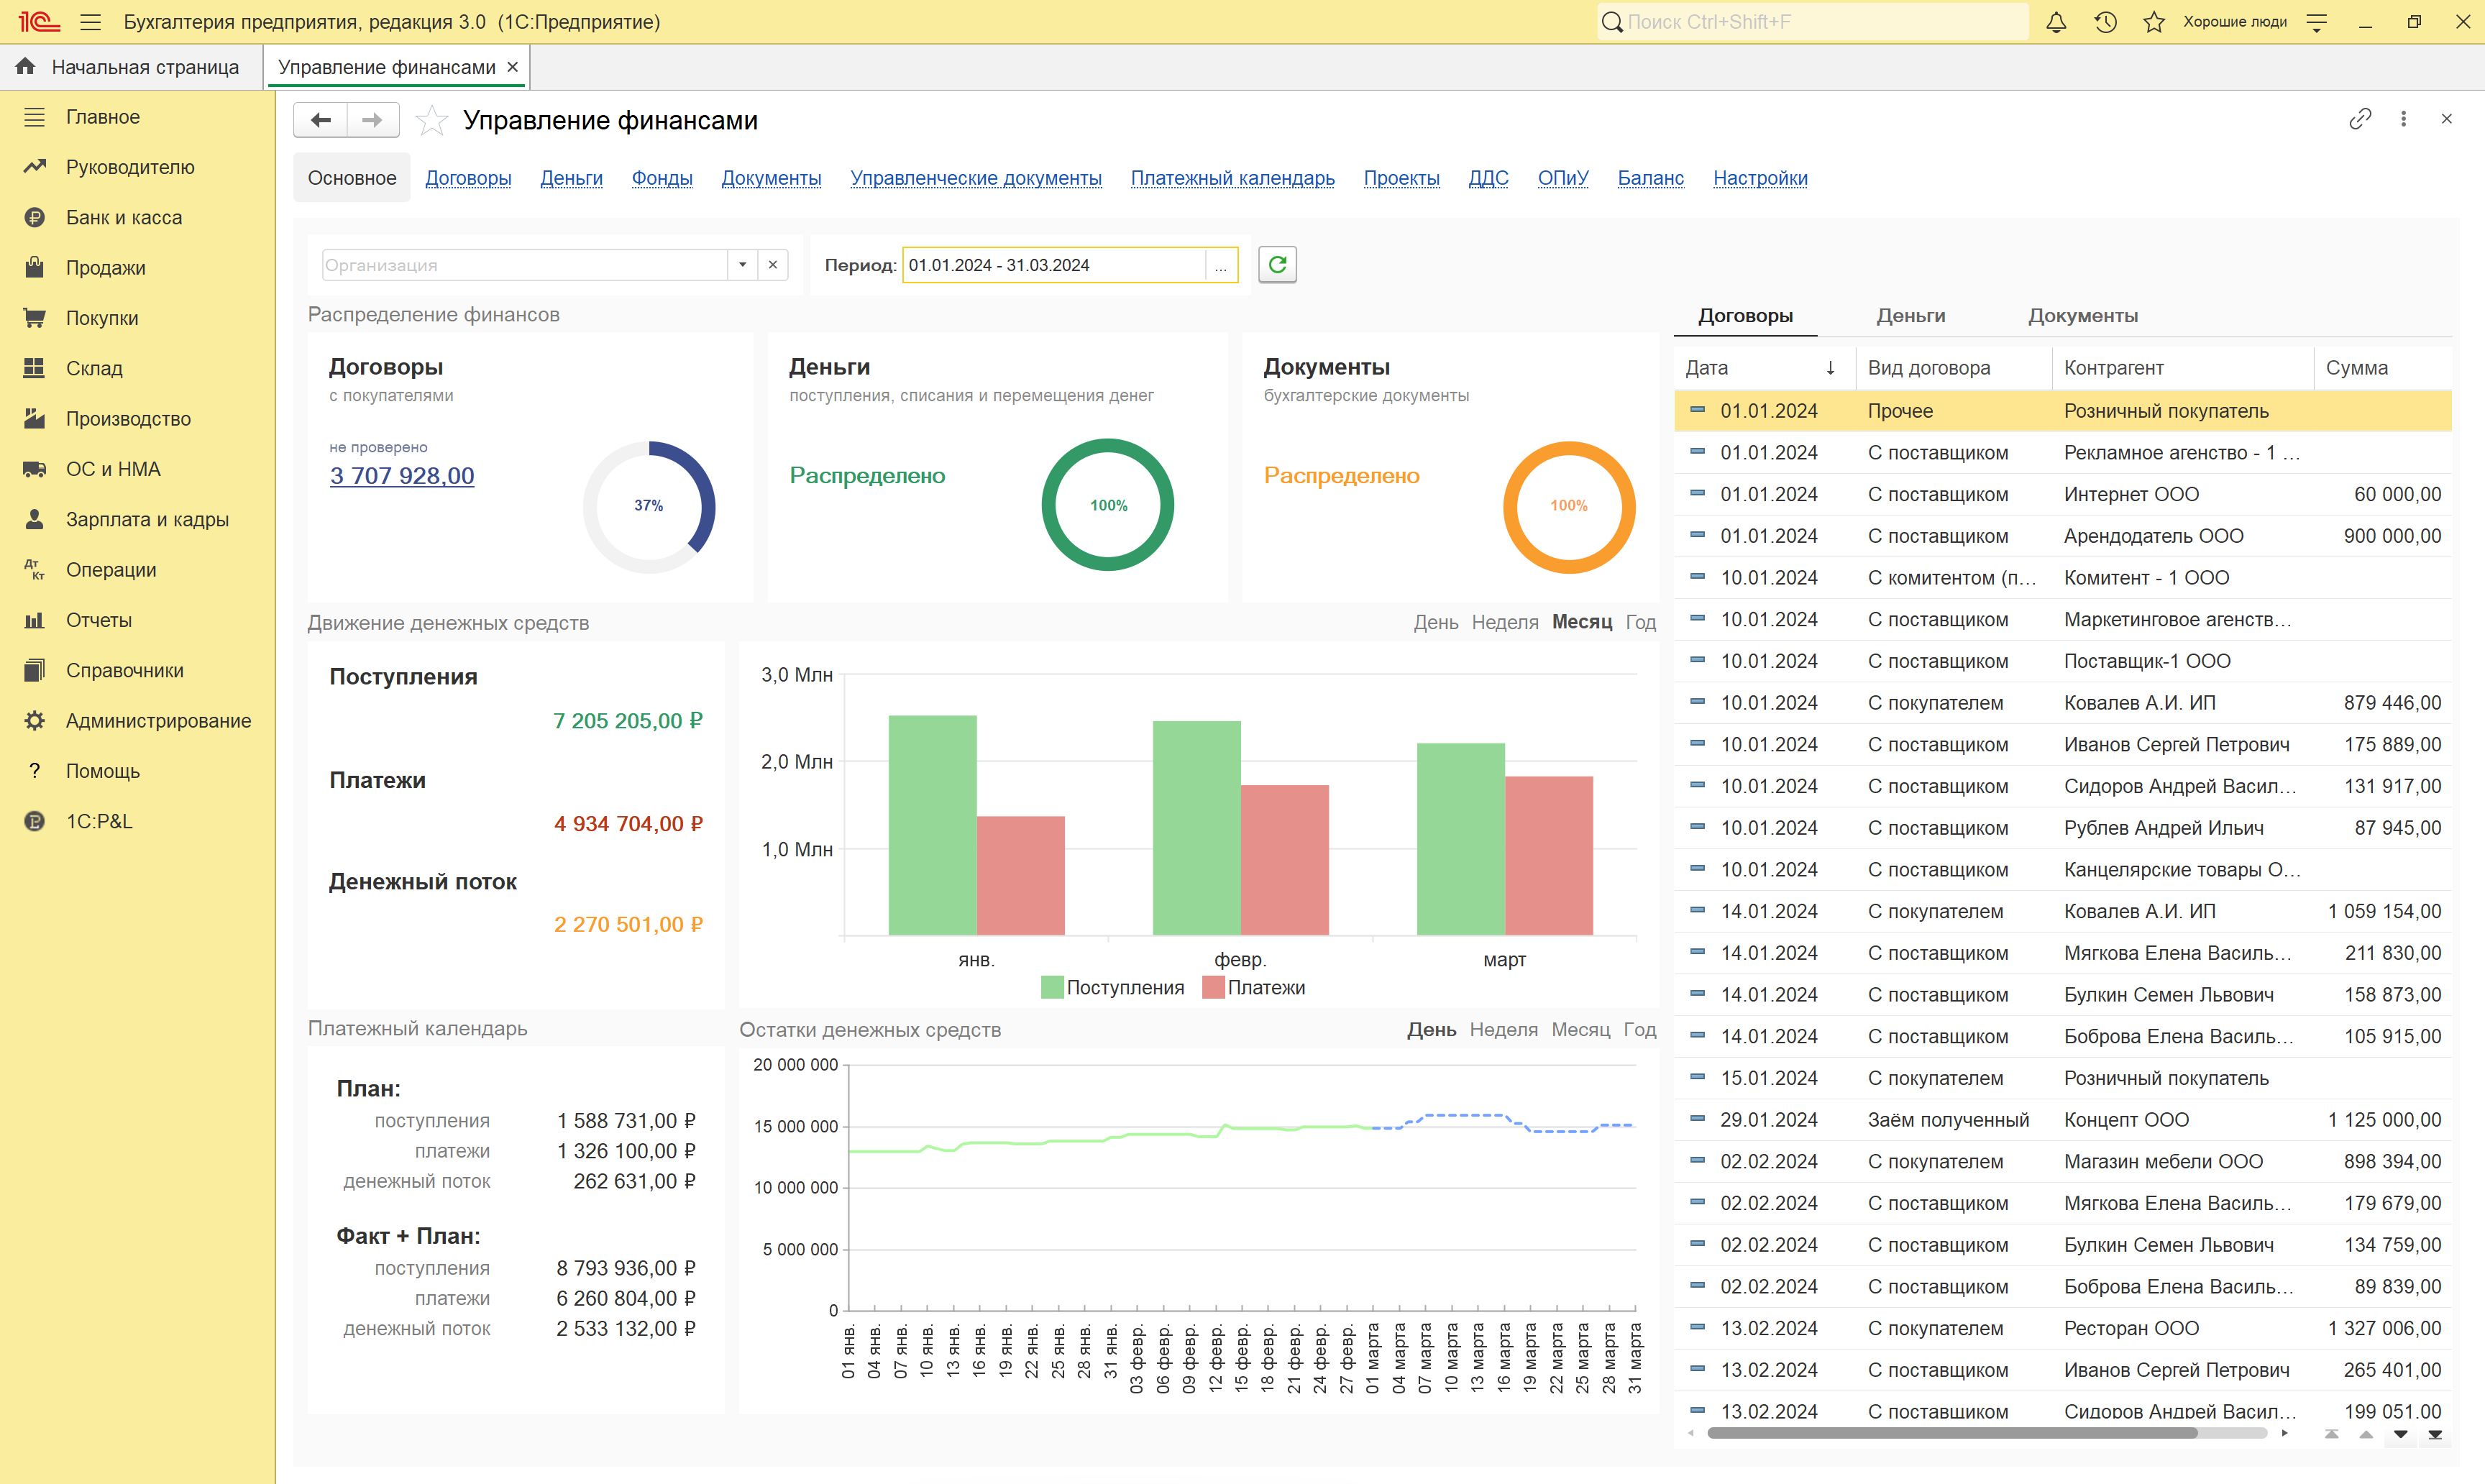2485x1484 pixels.
Task: Switch cash flow chart to Год
Action: pyautogui.click(x=1640, y=622)
